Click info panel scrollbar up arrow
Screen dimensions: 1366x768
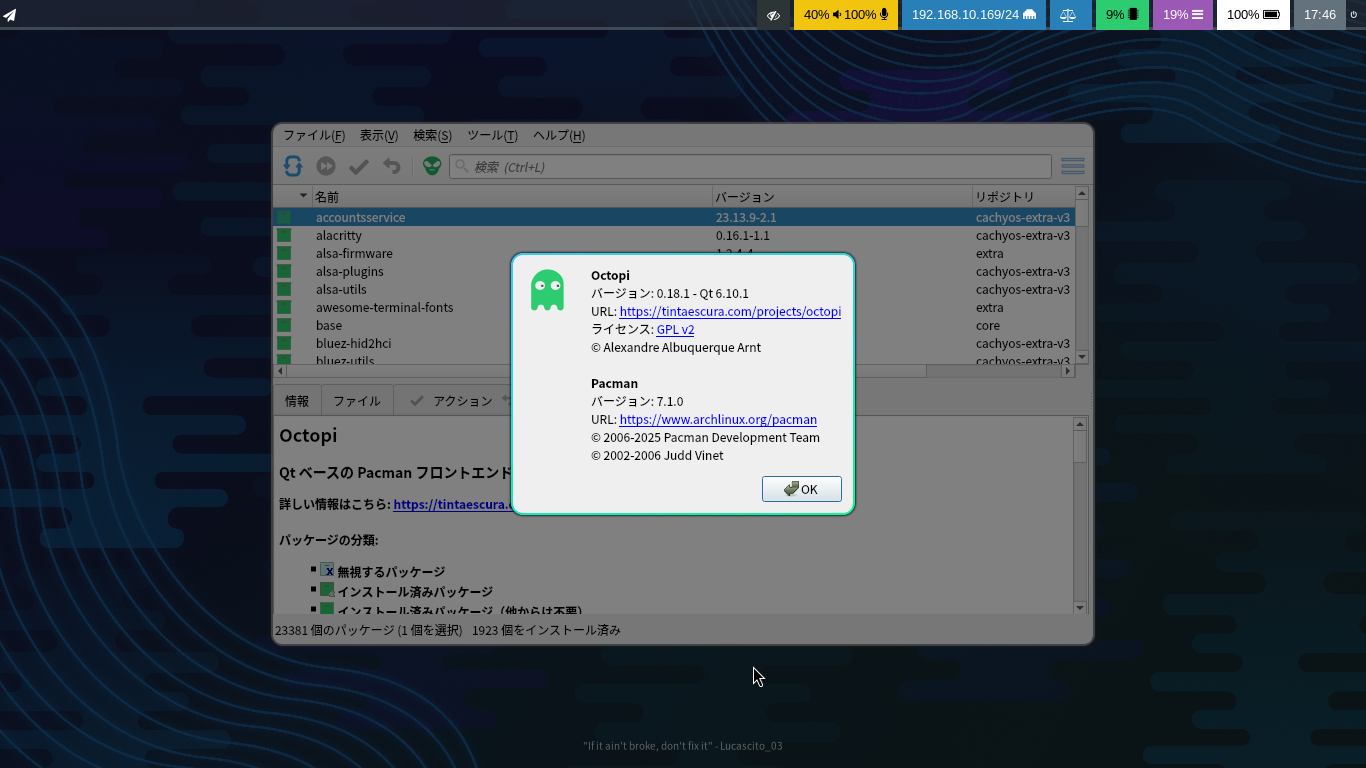(x=1079, y=424)
